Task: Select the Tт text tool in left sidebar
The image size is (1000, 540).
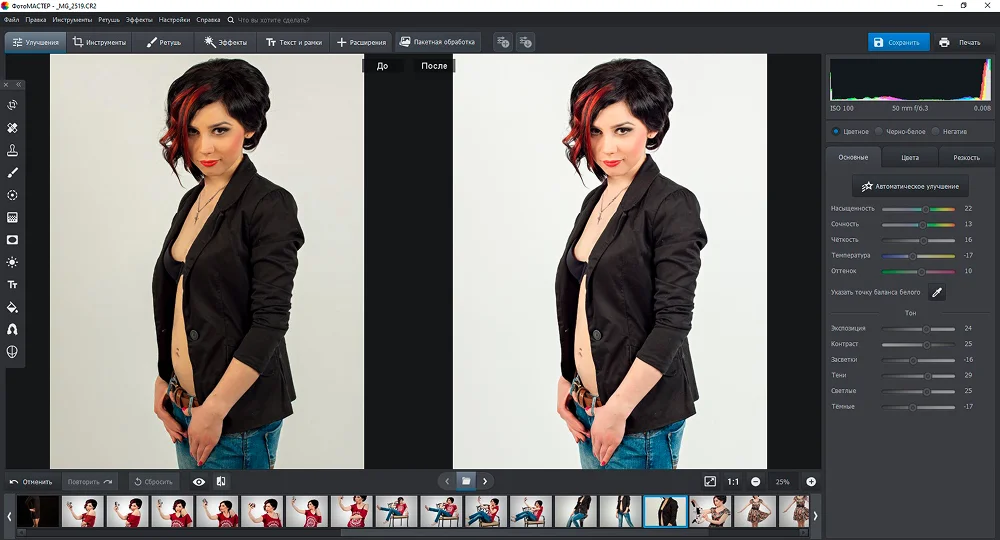Action: [x=13, y=285]
